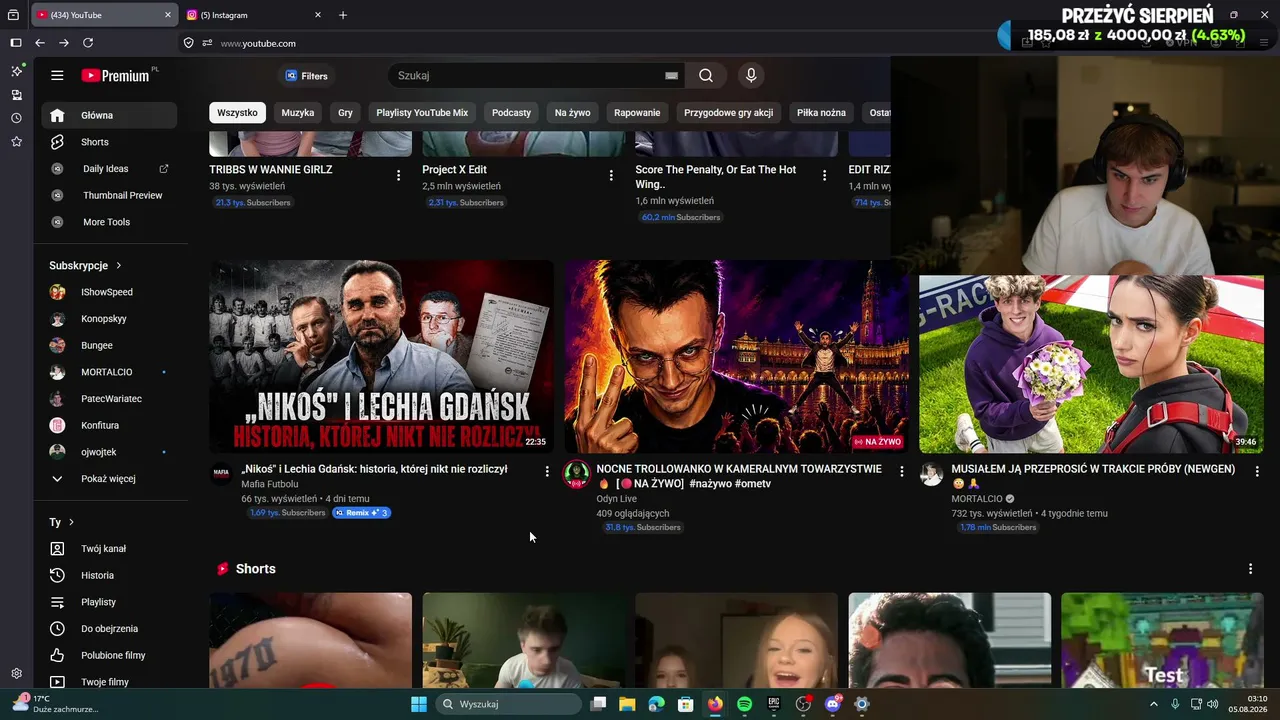Open Windows Start menu
1280x720 pixels.
coord(419,704)
